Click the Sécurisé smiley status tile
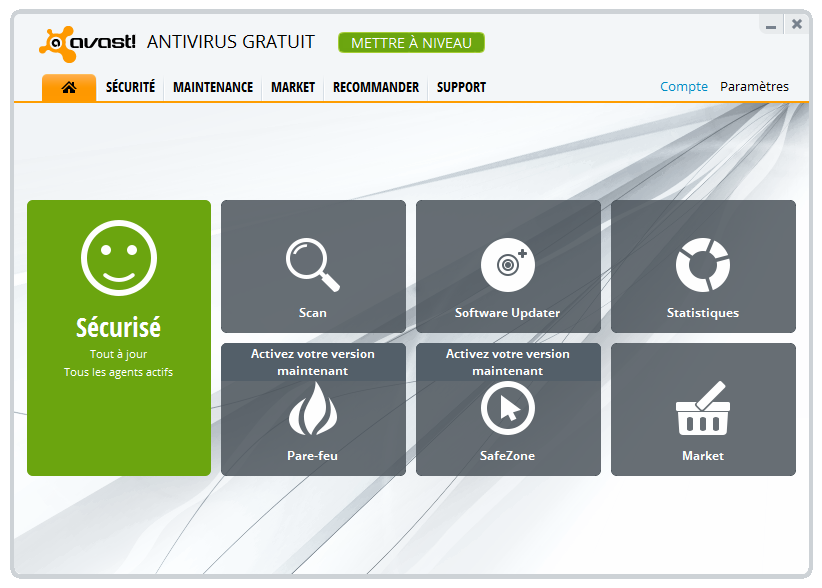Viewport: 822px width, 588px height. click(x=119, y=338)
